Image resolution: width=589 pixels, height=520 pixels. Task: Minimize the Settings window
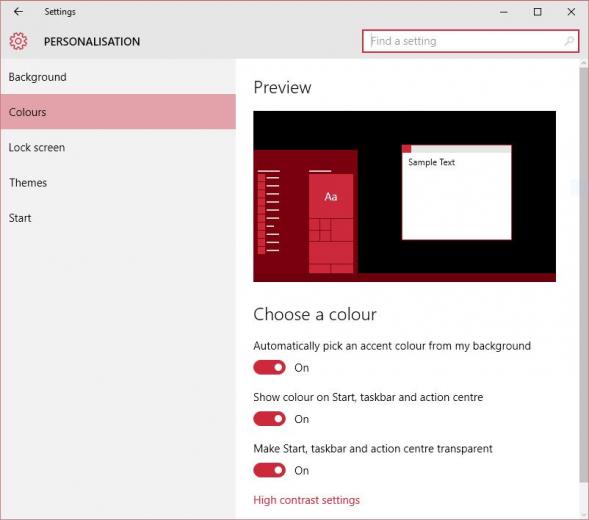pos(504,12)
